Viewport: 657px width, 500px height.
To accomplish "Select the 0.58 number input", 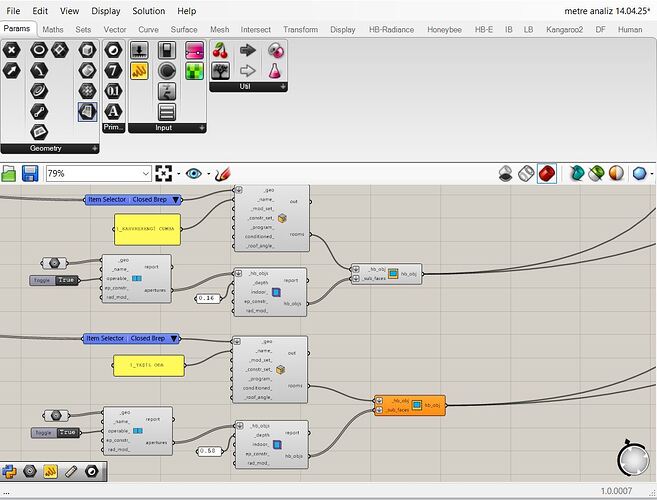I will coord(209,451).
